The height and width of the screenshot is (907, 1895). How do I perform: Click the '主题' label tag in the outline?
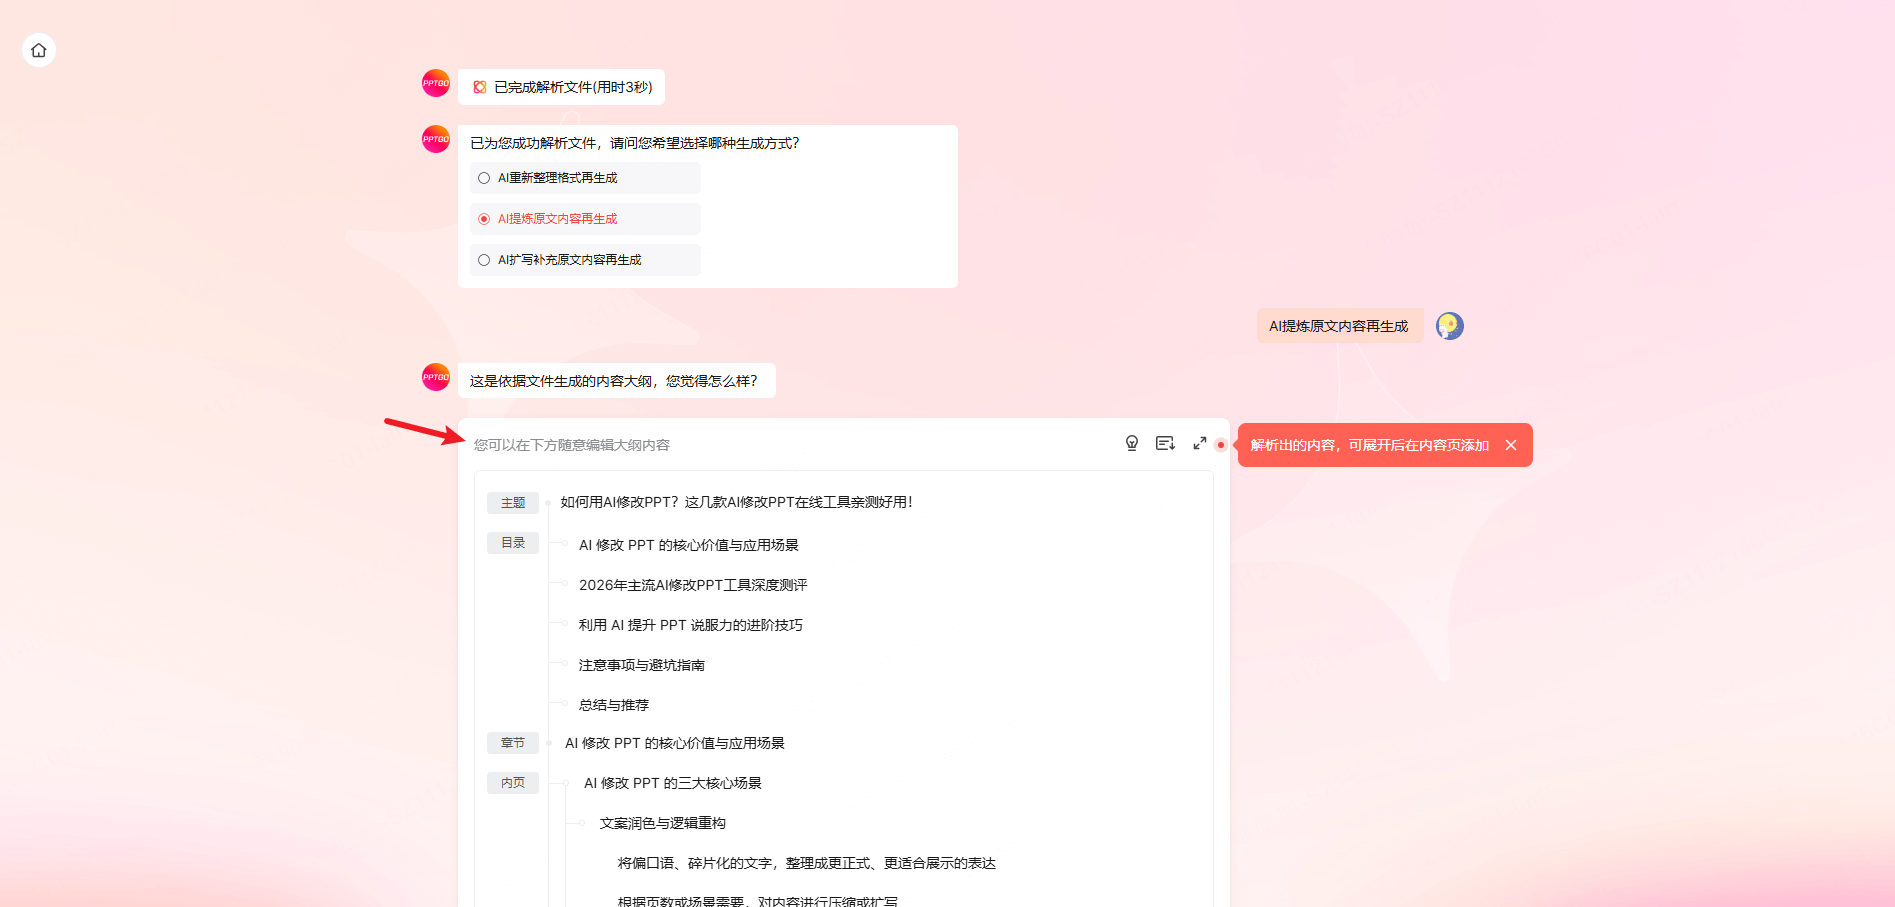tap(512, 502)
